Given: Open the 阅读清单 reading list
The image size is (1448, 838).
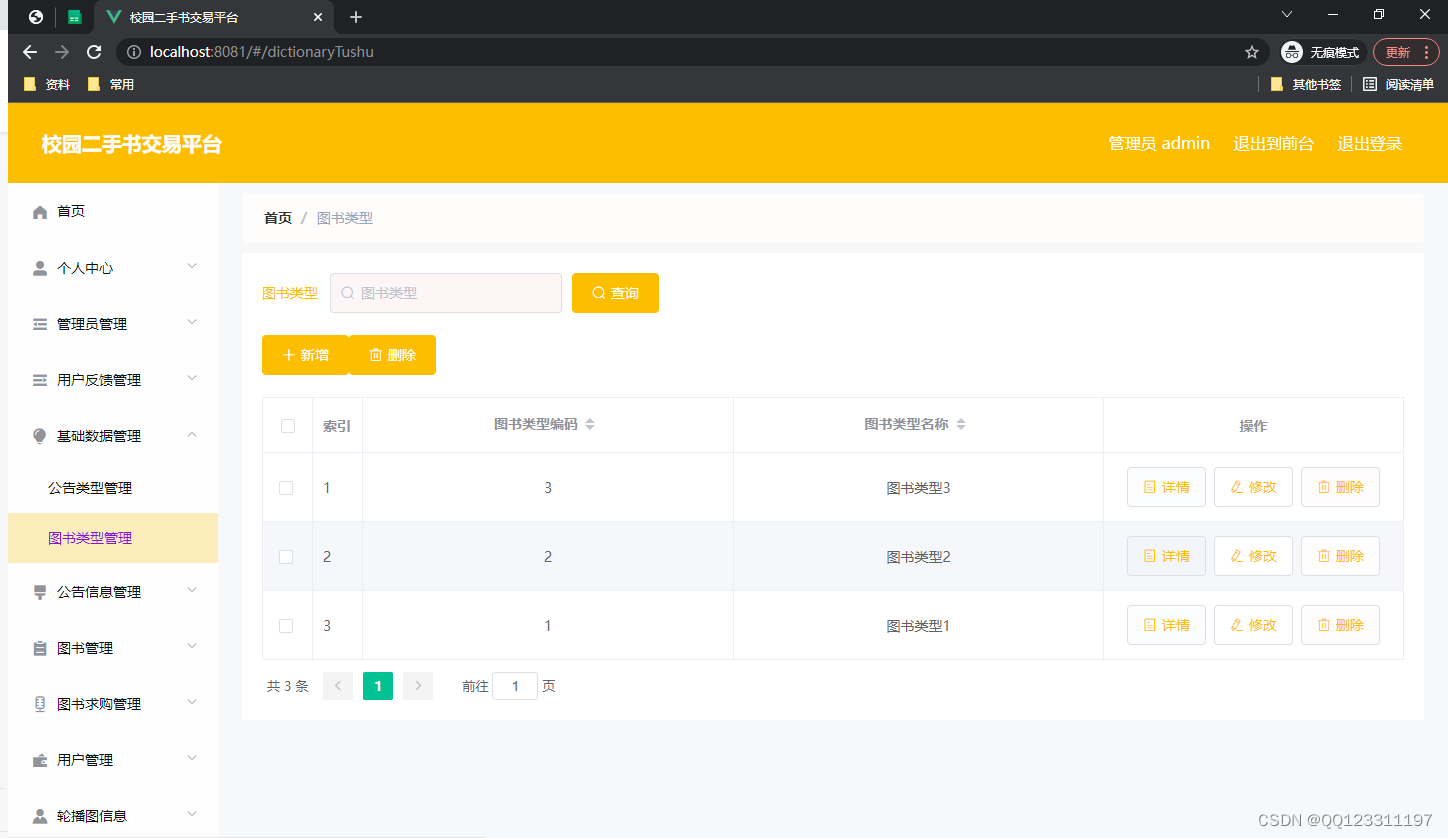Looking at the screenshot, I should pos(1398,85).
